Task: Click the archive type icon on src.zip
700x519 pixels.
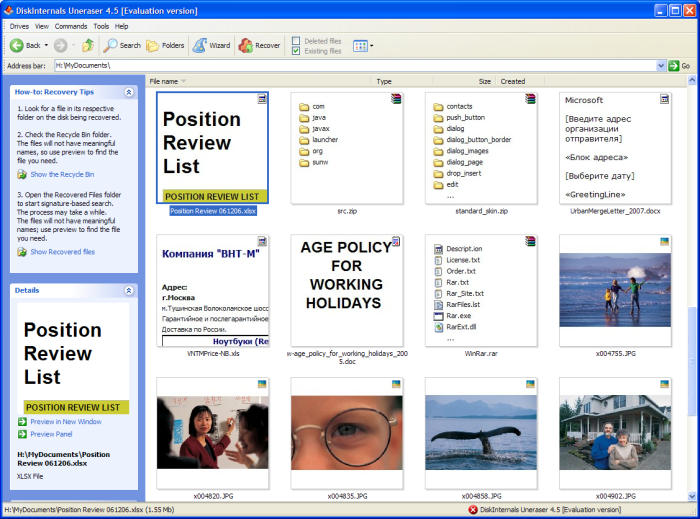Action: pyautogui.click(x=396, y=99)
